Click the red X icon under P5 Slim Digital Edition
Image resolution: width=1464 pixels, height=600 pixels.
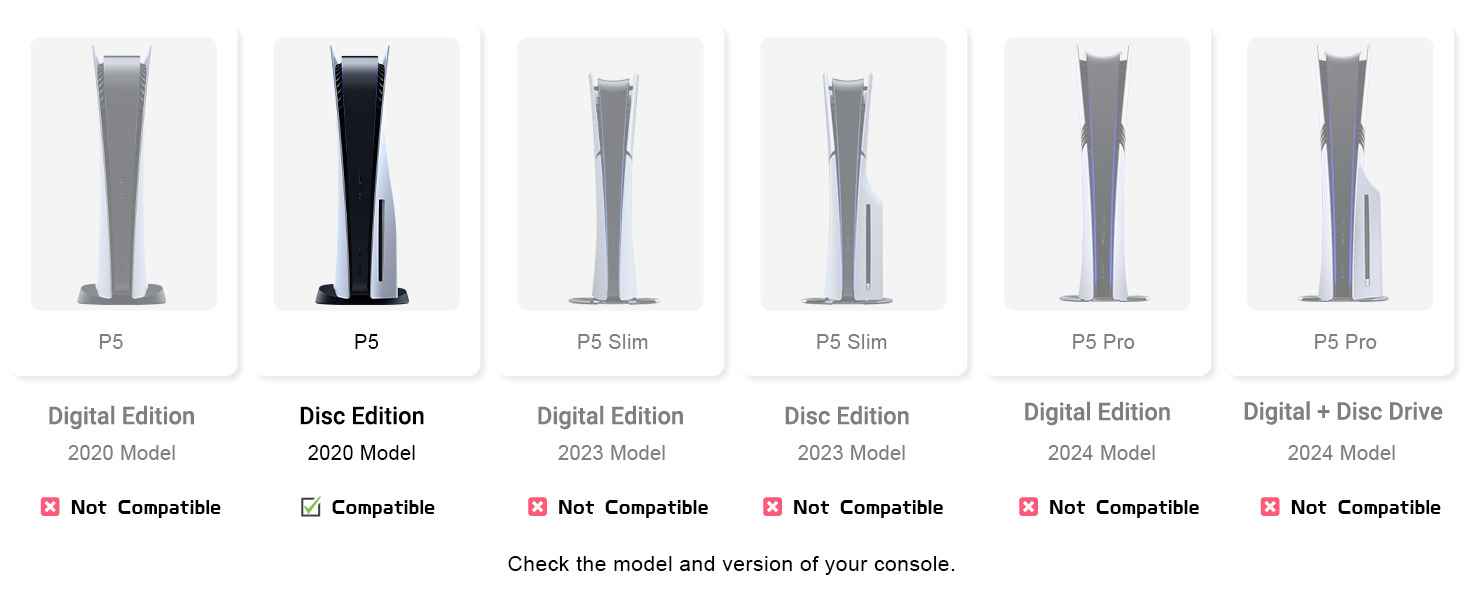click(x=537, y=507)
